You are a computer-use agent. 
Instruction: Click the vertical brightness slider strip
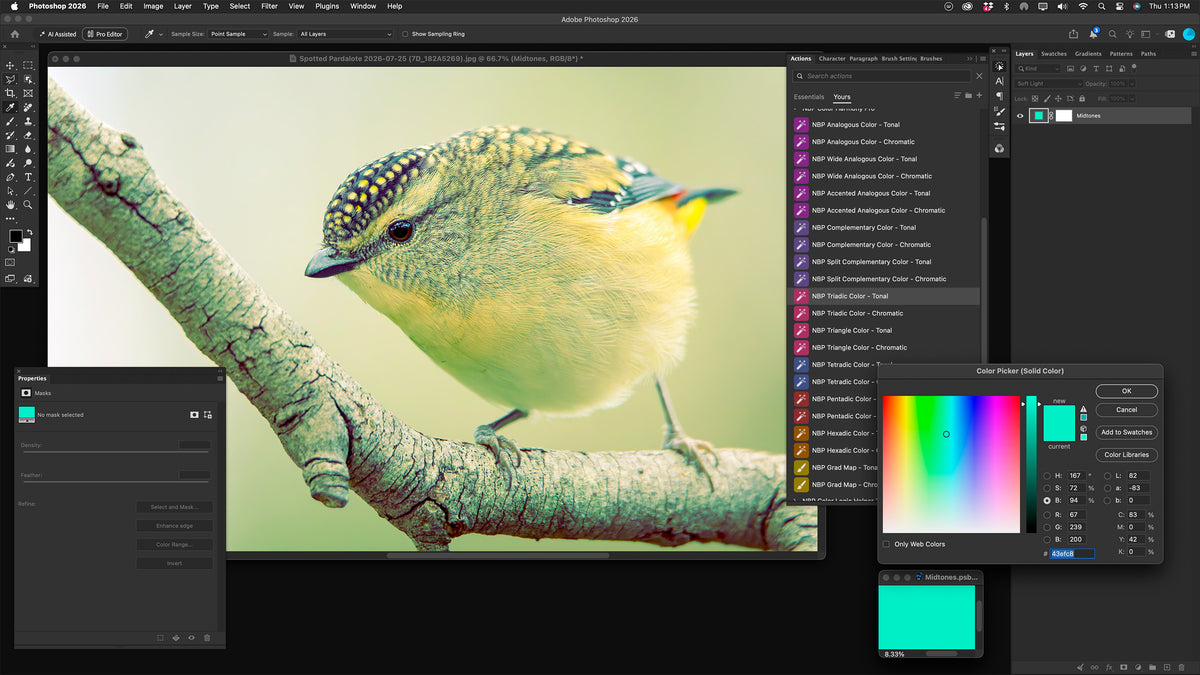tap(1031, 464)
